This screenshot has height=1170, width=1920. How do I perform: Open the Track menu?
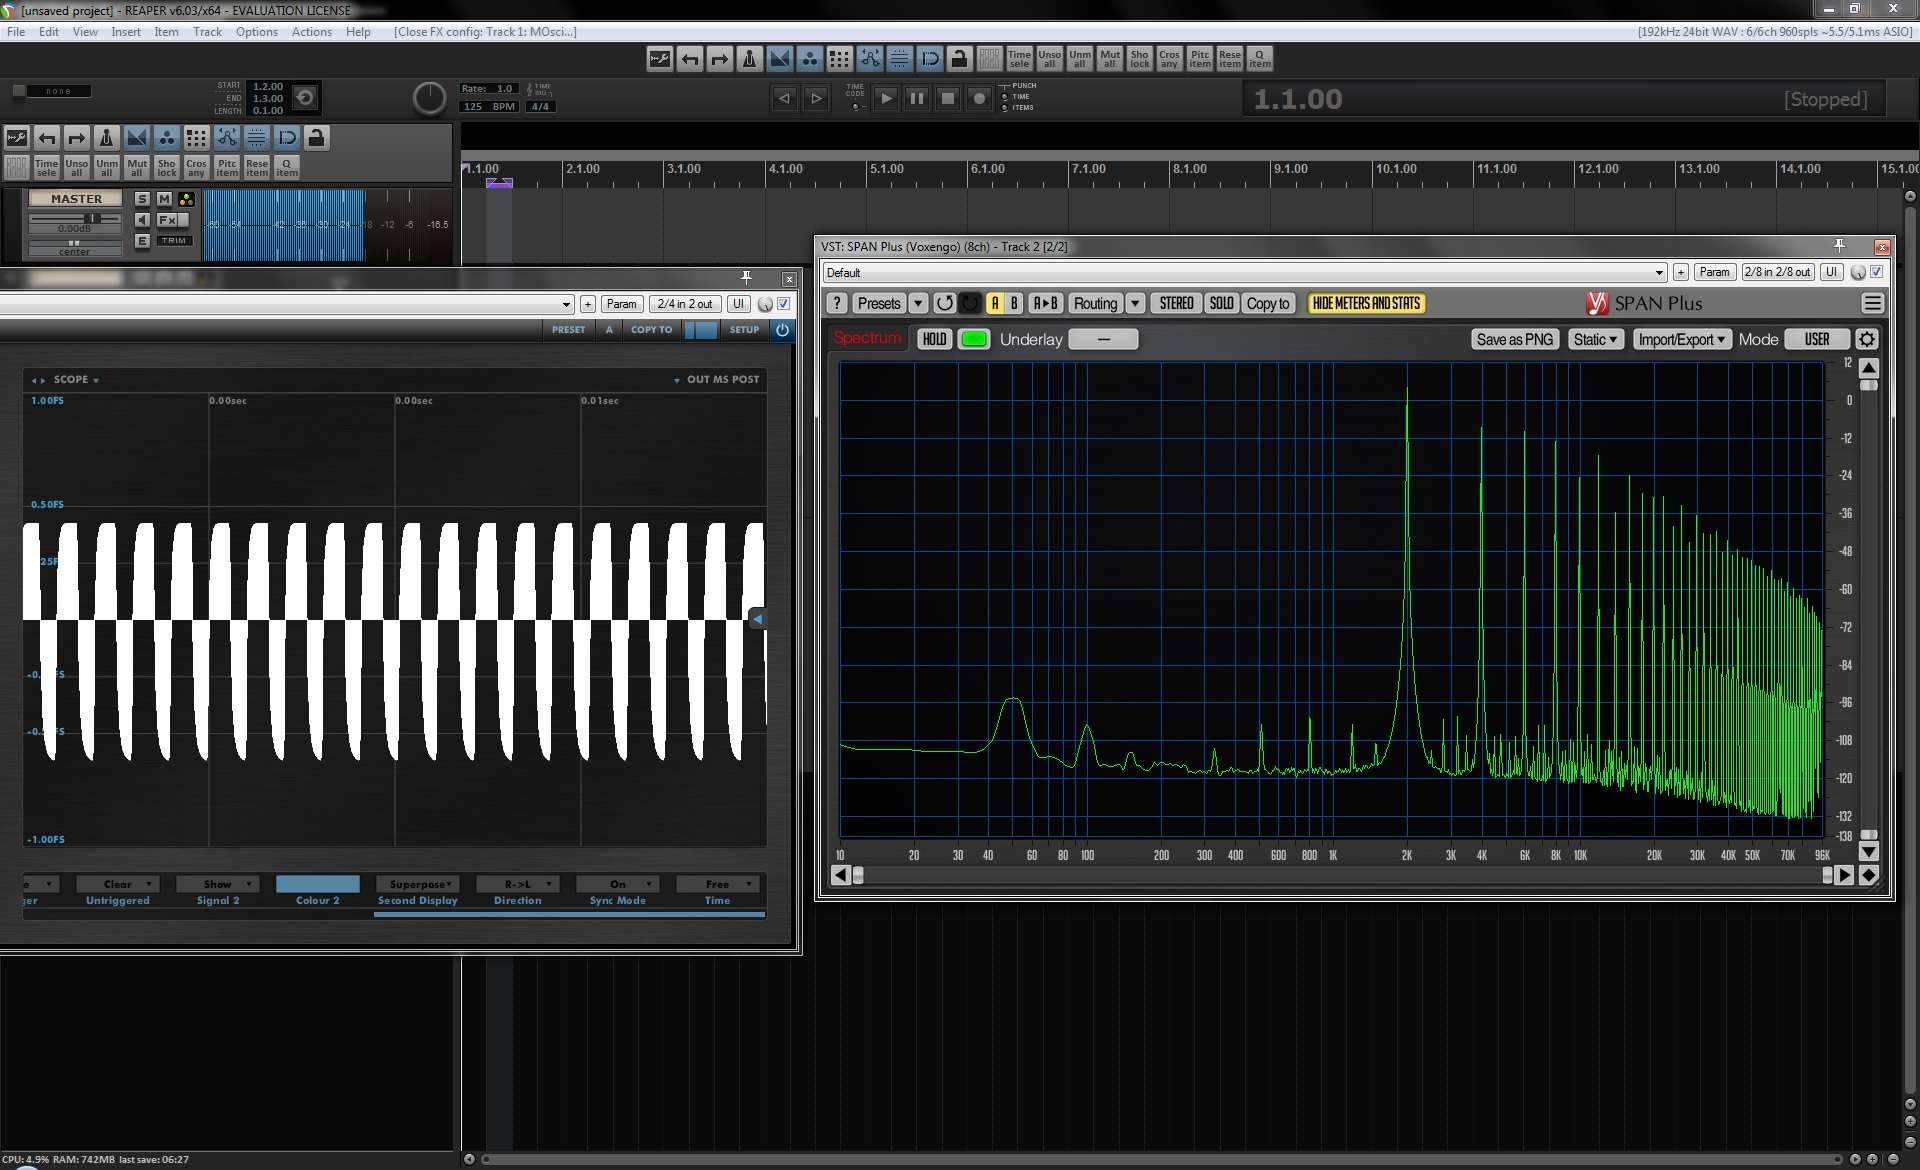207,32
